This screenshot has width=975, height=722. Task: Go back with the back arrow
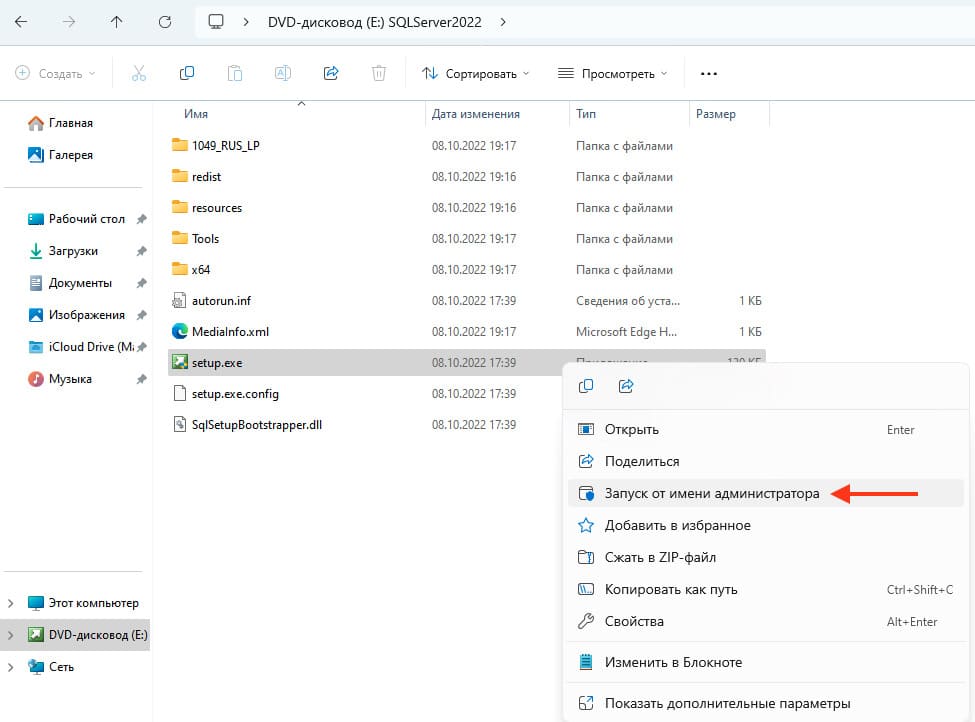pos(21,22)
